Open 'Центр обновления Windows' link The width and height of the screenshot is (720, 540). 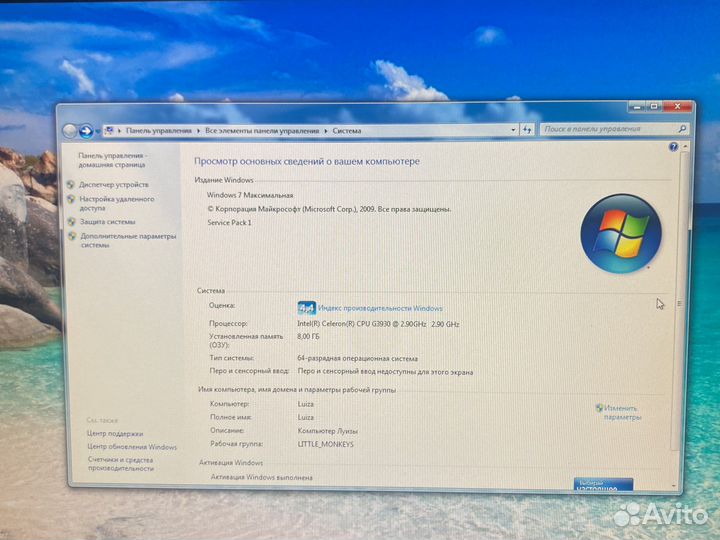coord(132,447)
